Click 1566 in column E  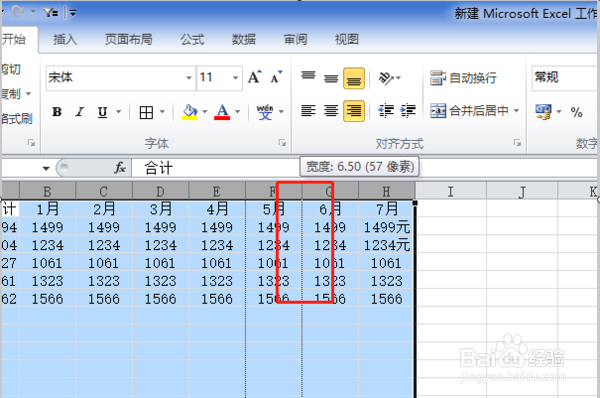[x=217, y=299]
